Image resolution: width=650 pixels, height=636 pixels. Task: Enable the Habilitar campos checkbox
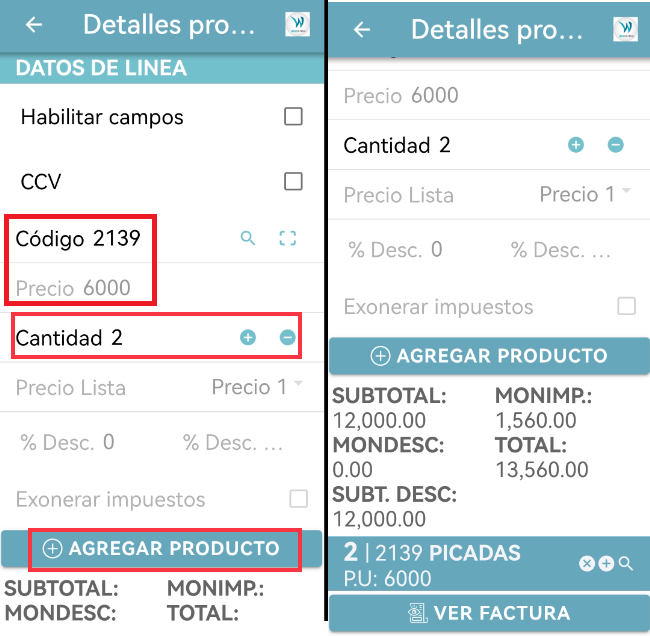[x=293, y=117]
